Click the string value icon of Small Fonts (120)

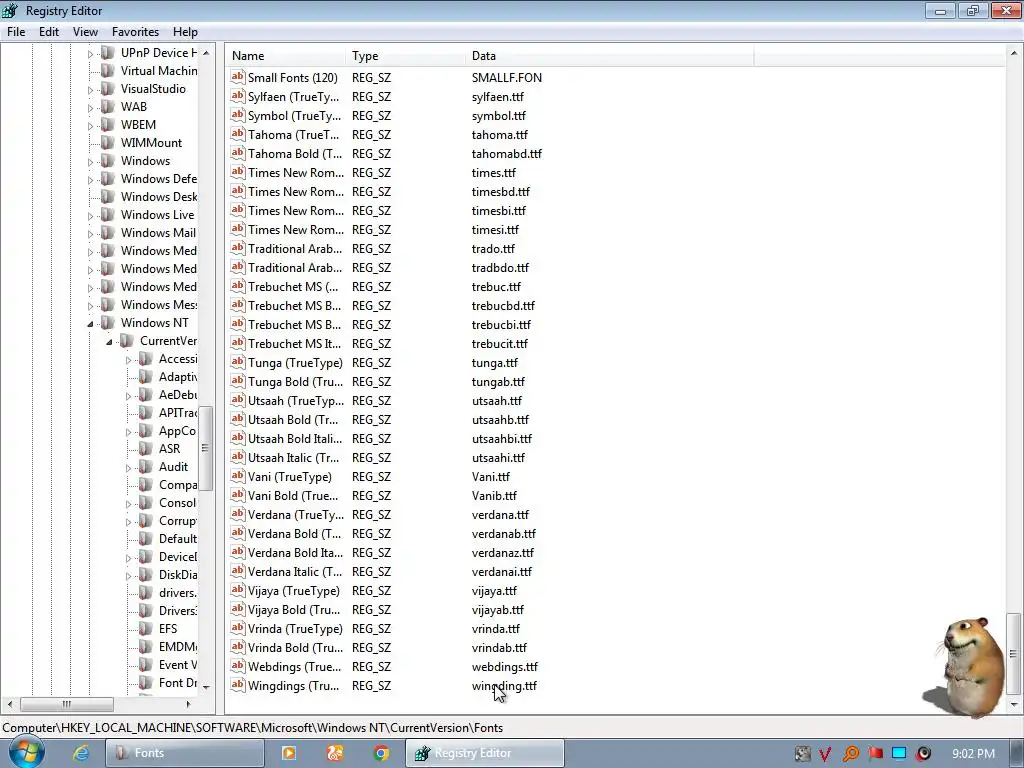(238, 77)
